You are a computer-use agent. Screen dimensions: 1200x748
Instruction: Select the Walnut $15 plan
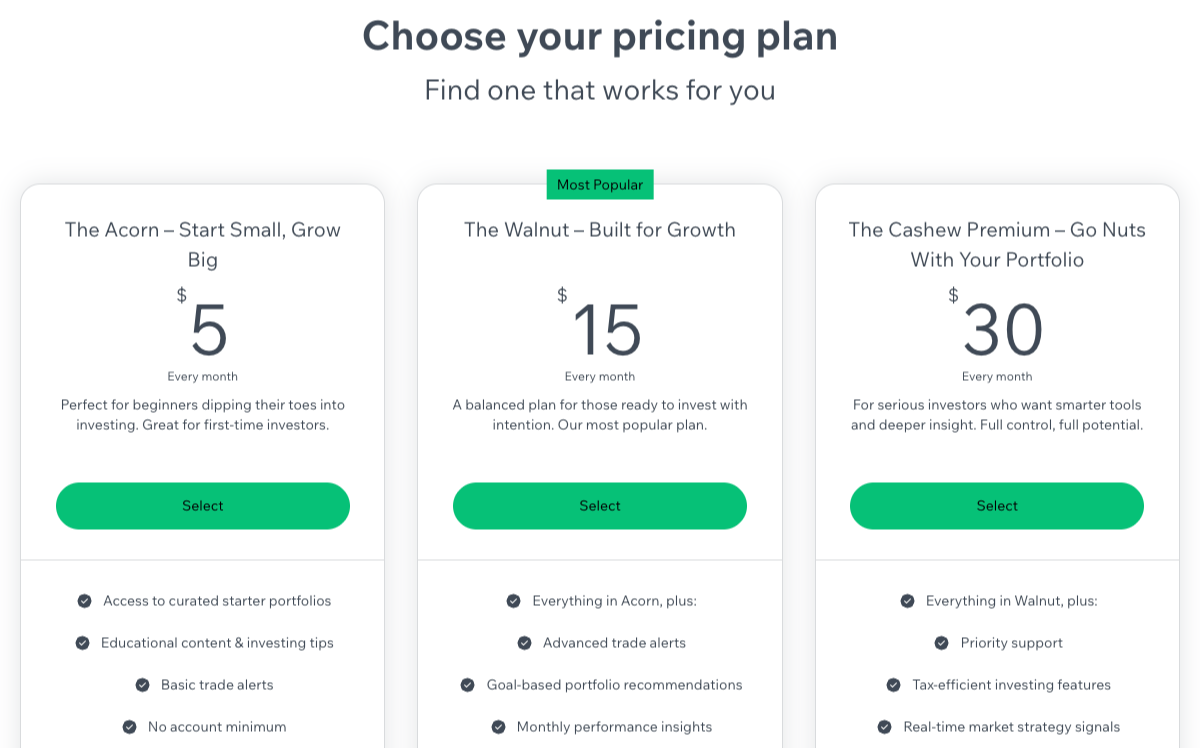coord(600,506)
